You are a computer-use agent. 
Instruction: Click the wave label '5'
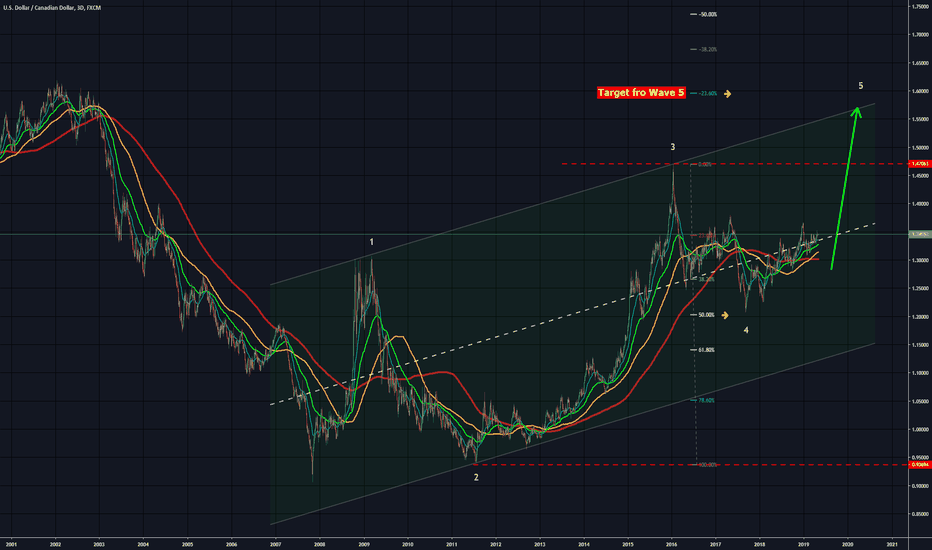click(861, 86)
